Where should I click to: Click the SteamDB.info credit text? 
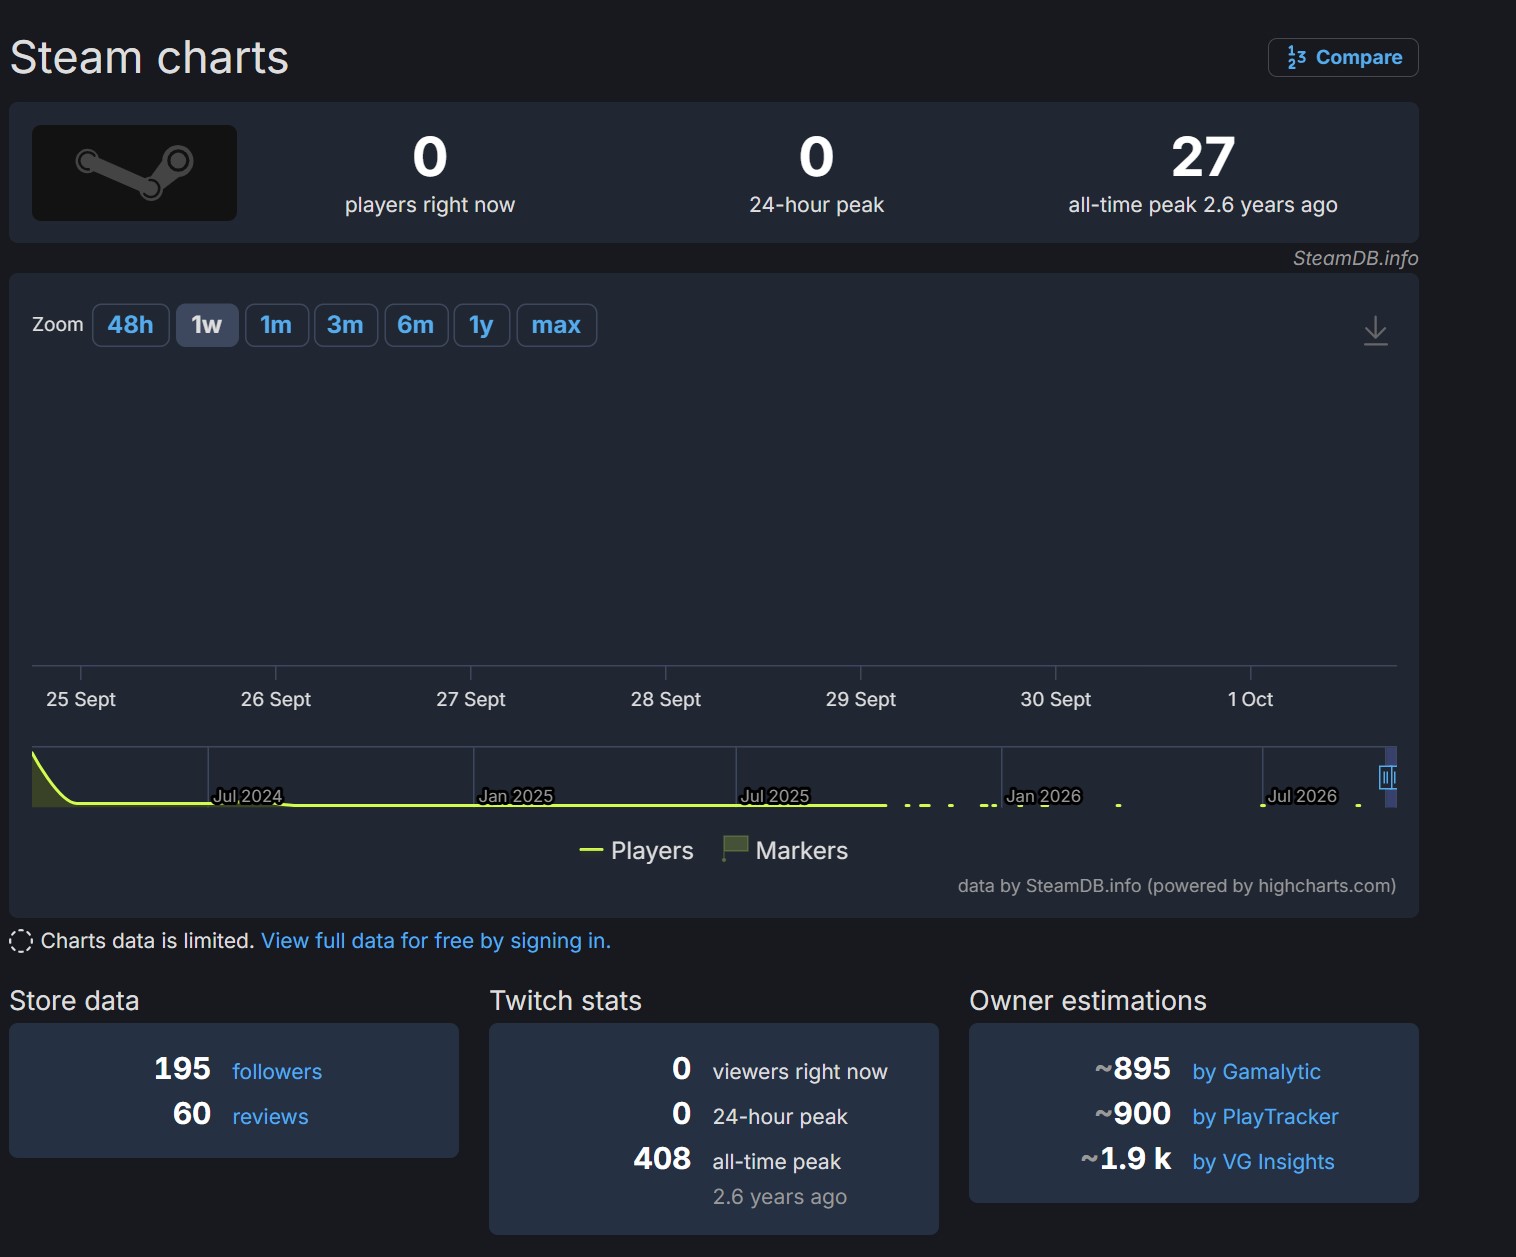1355,258
